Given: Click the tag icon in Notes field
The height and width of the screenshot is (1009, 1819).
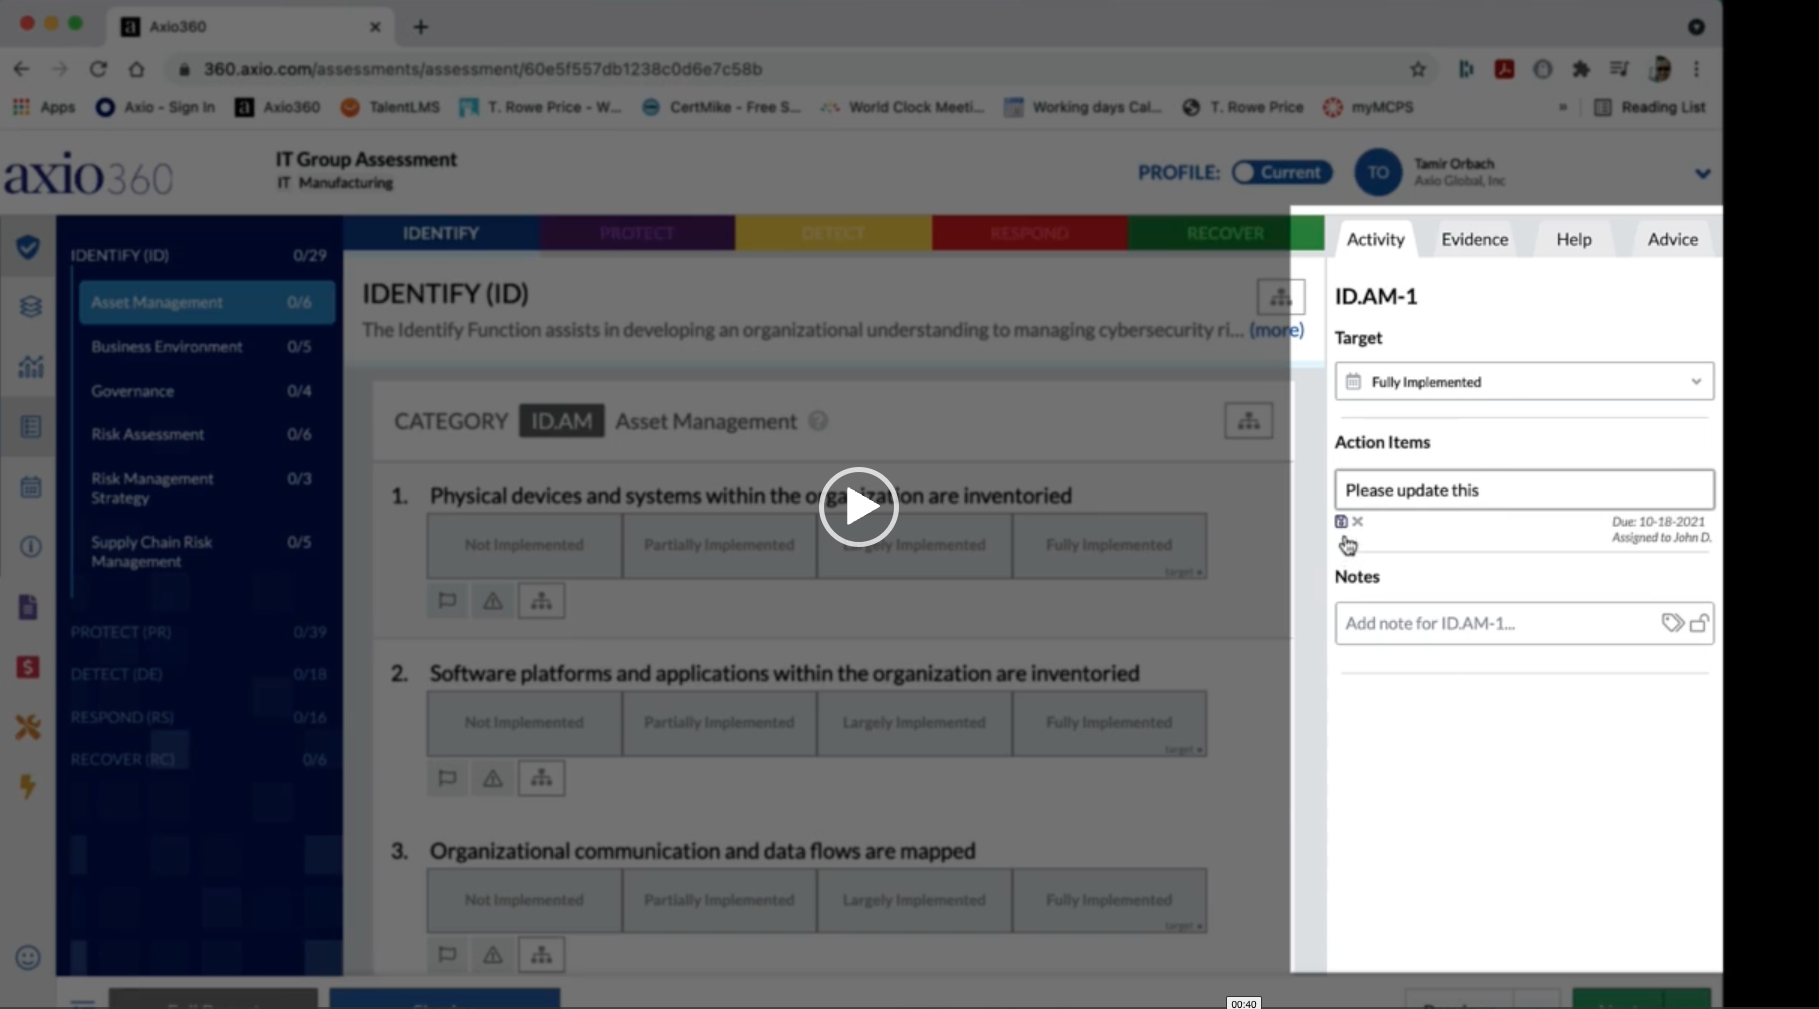Looking at the screenshot, I should tap(1672, 623).
